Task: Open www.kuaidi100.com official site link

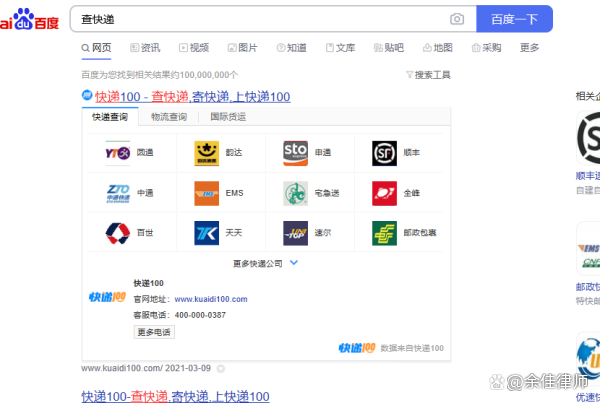Action: click(x=211, y=299)
